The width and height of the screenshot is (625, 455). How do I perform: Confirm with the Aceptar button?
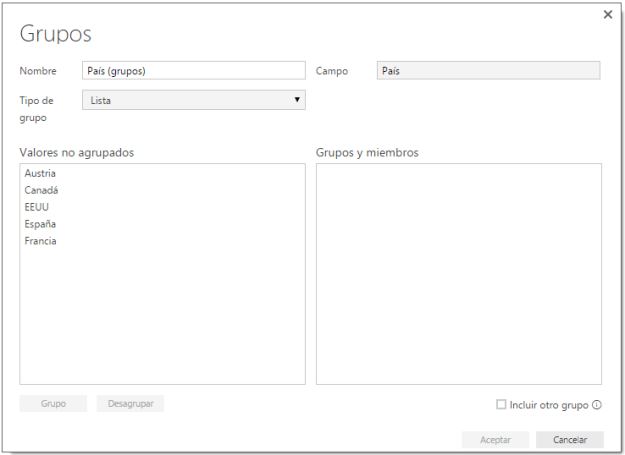coord(495,440)
